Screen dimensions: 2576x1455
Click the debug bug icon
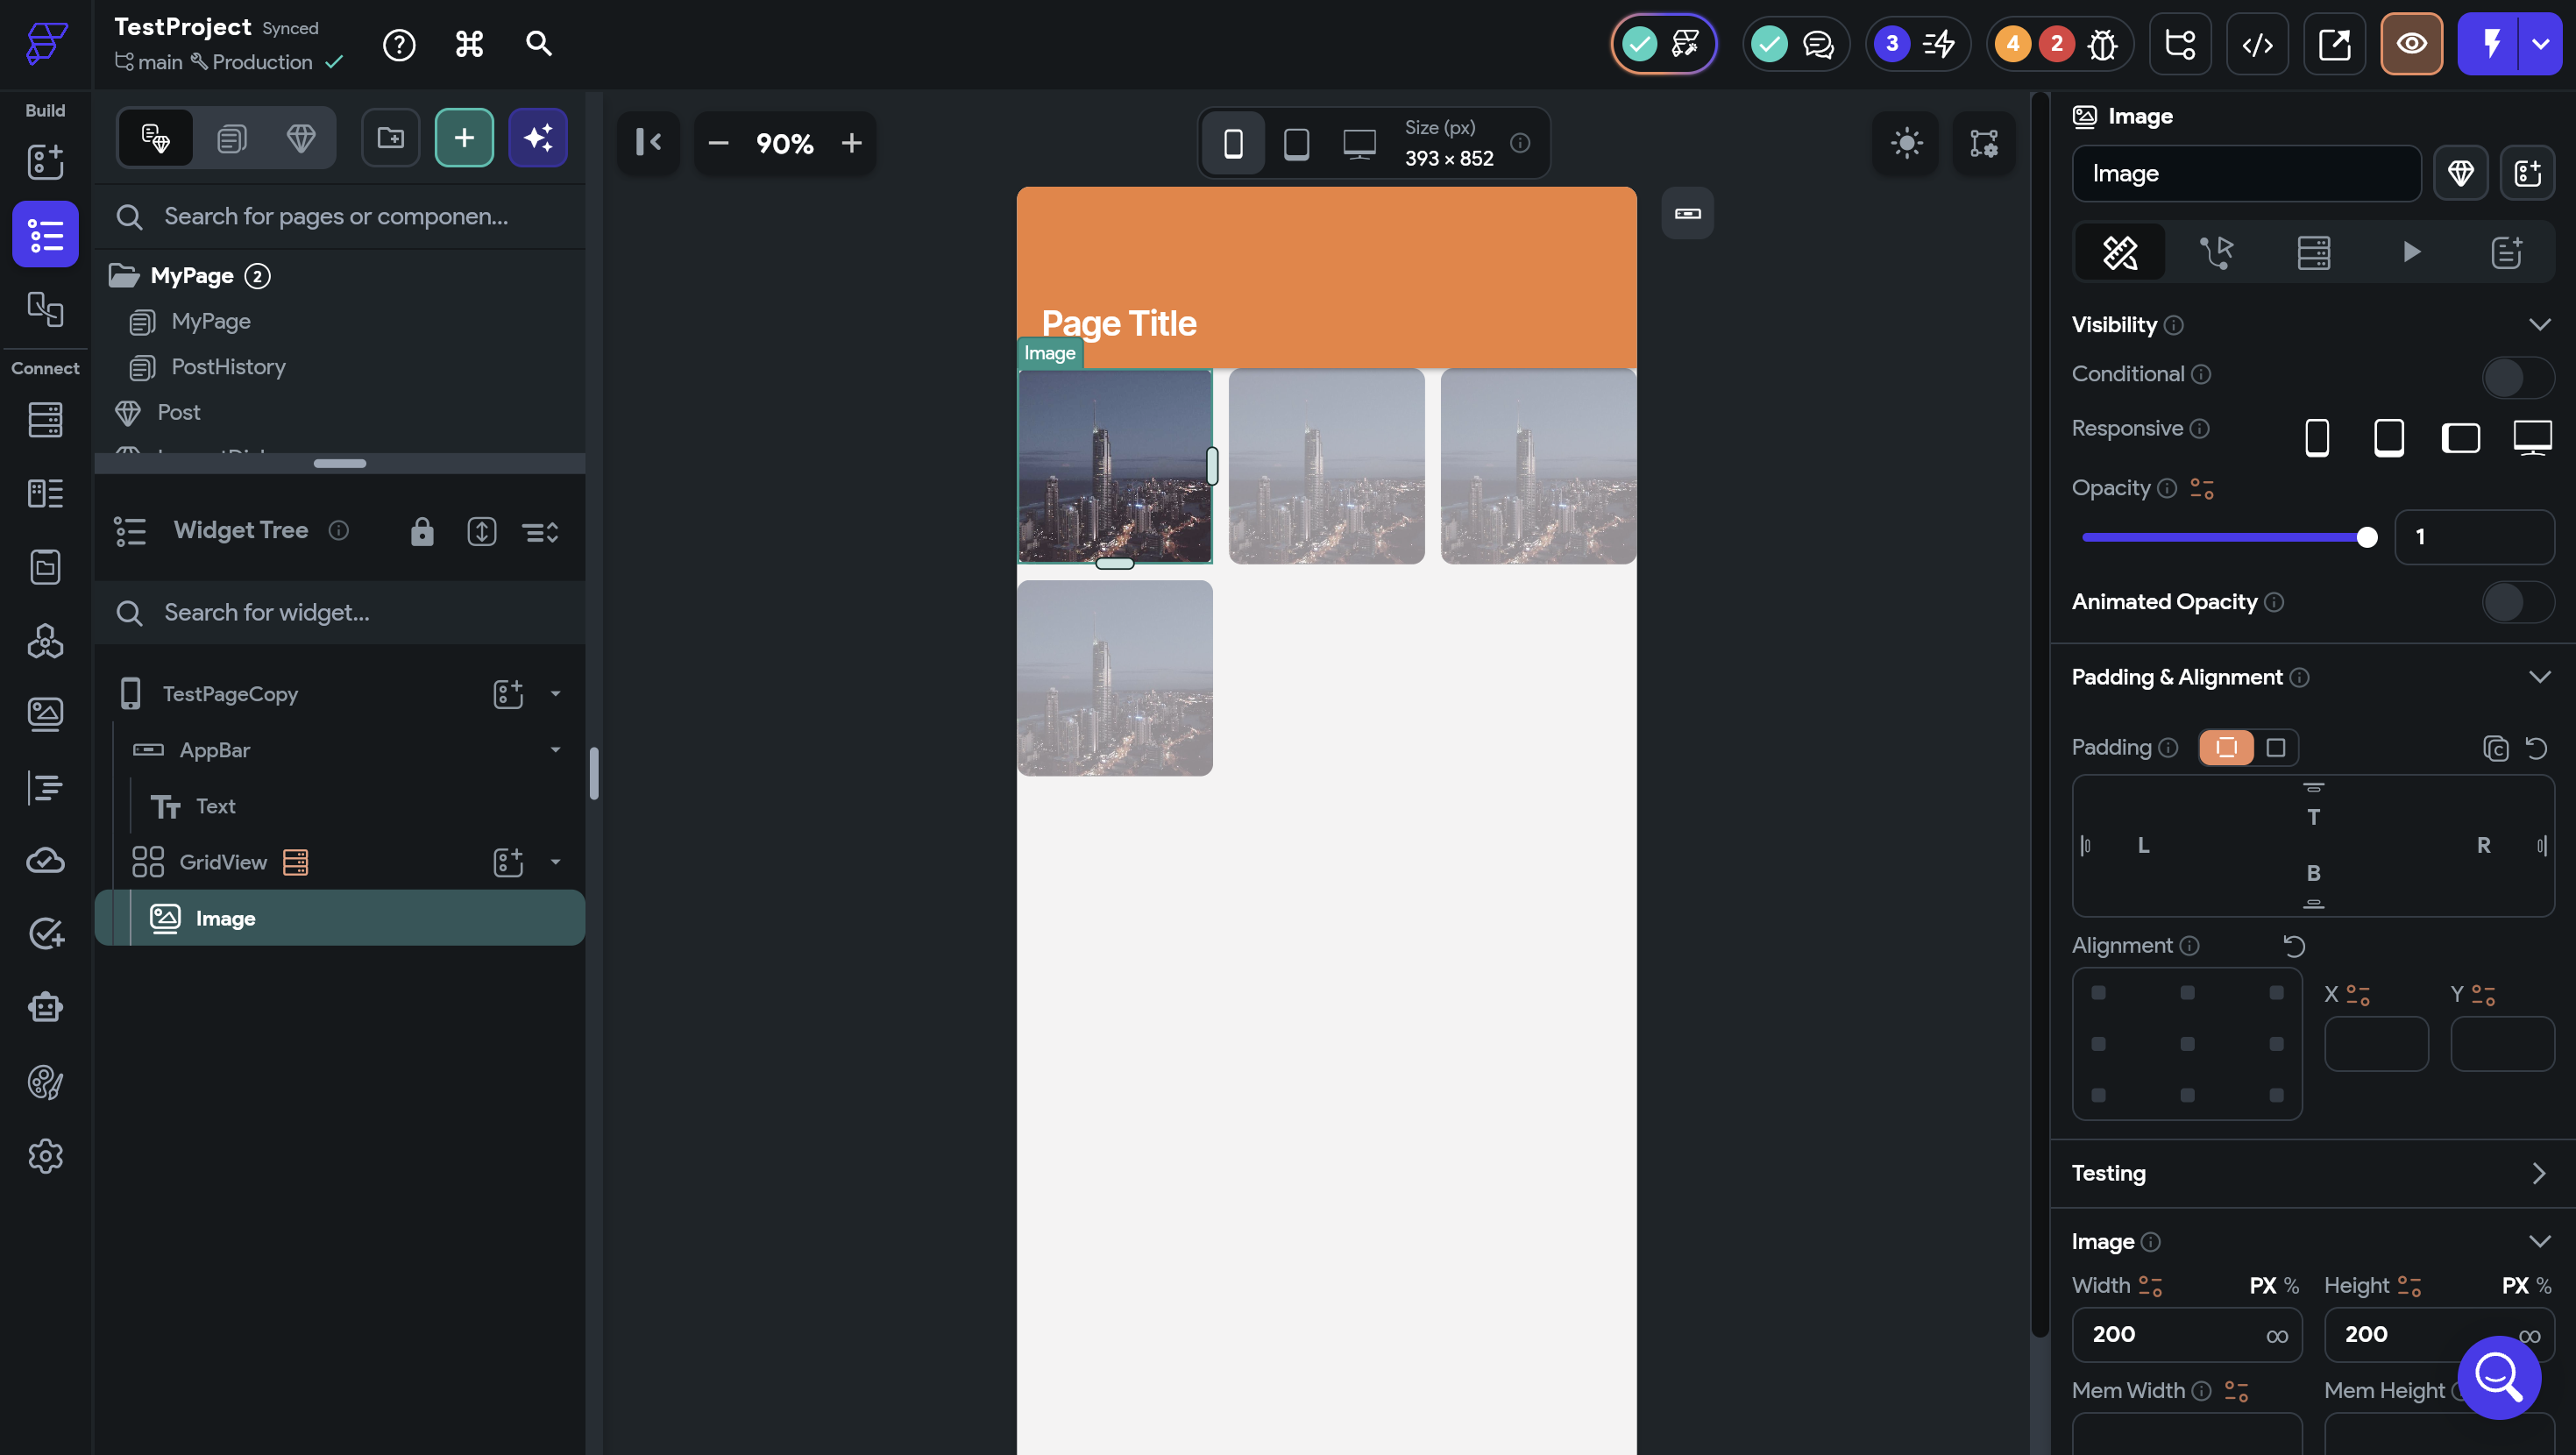2102,44
